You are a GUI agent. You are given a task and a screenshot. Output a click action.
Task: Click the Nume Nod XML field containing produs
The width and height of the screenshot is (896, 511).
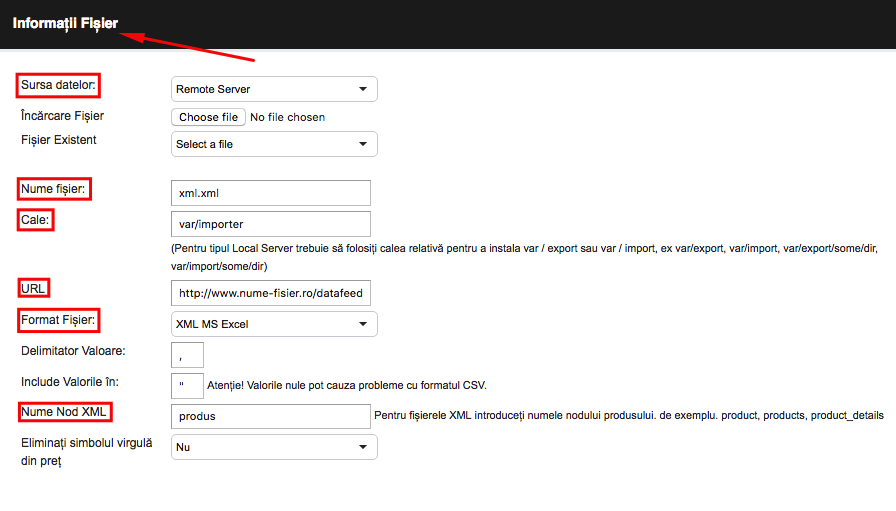271,416
